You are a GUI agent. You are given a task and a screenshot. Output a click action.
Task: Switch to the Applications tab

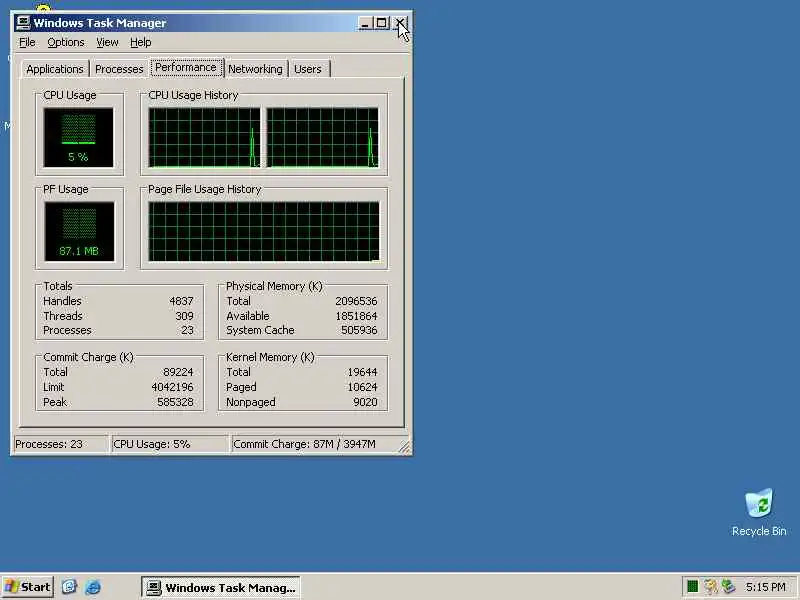pyautogui.click(x=55, y=69)
